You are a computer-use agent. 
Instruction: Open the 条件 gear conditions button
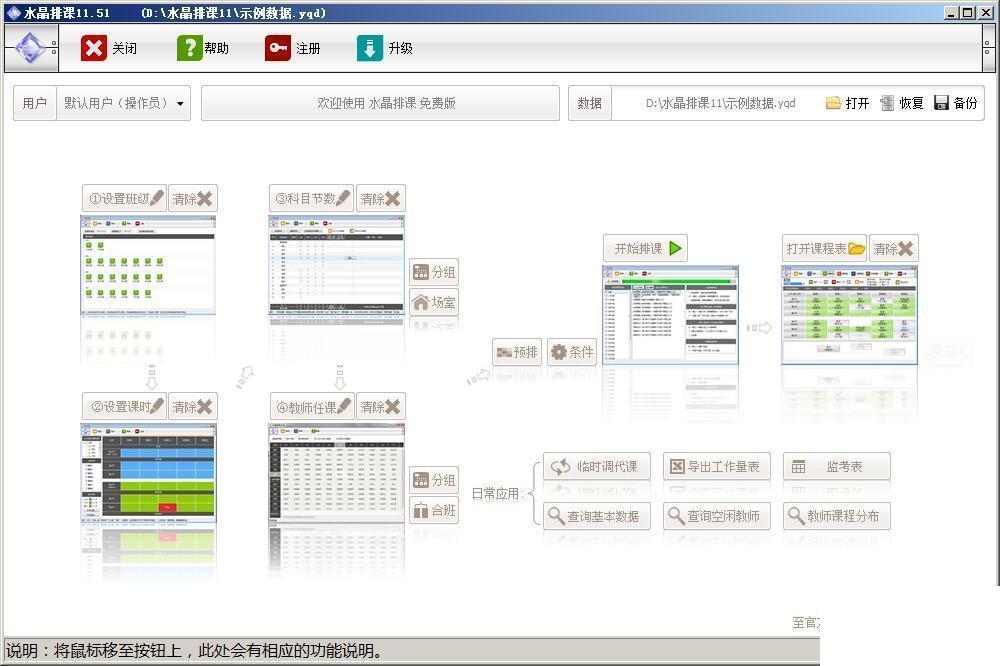572,352
